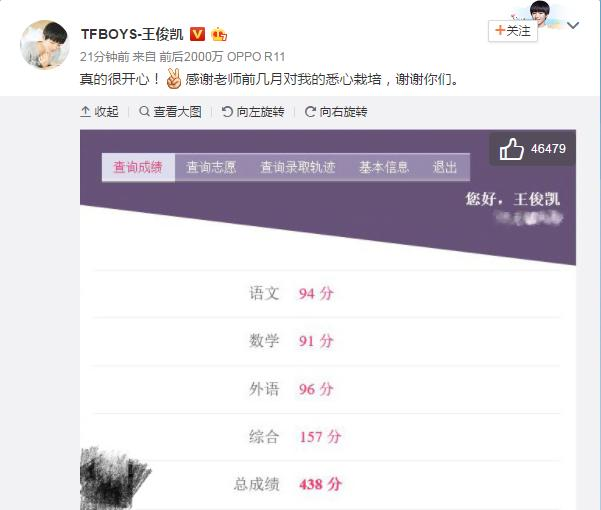The image size is (601, 510).
Task: Click the orange verified V badge
Action: coord(197,34)
